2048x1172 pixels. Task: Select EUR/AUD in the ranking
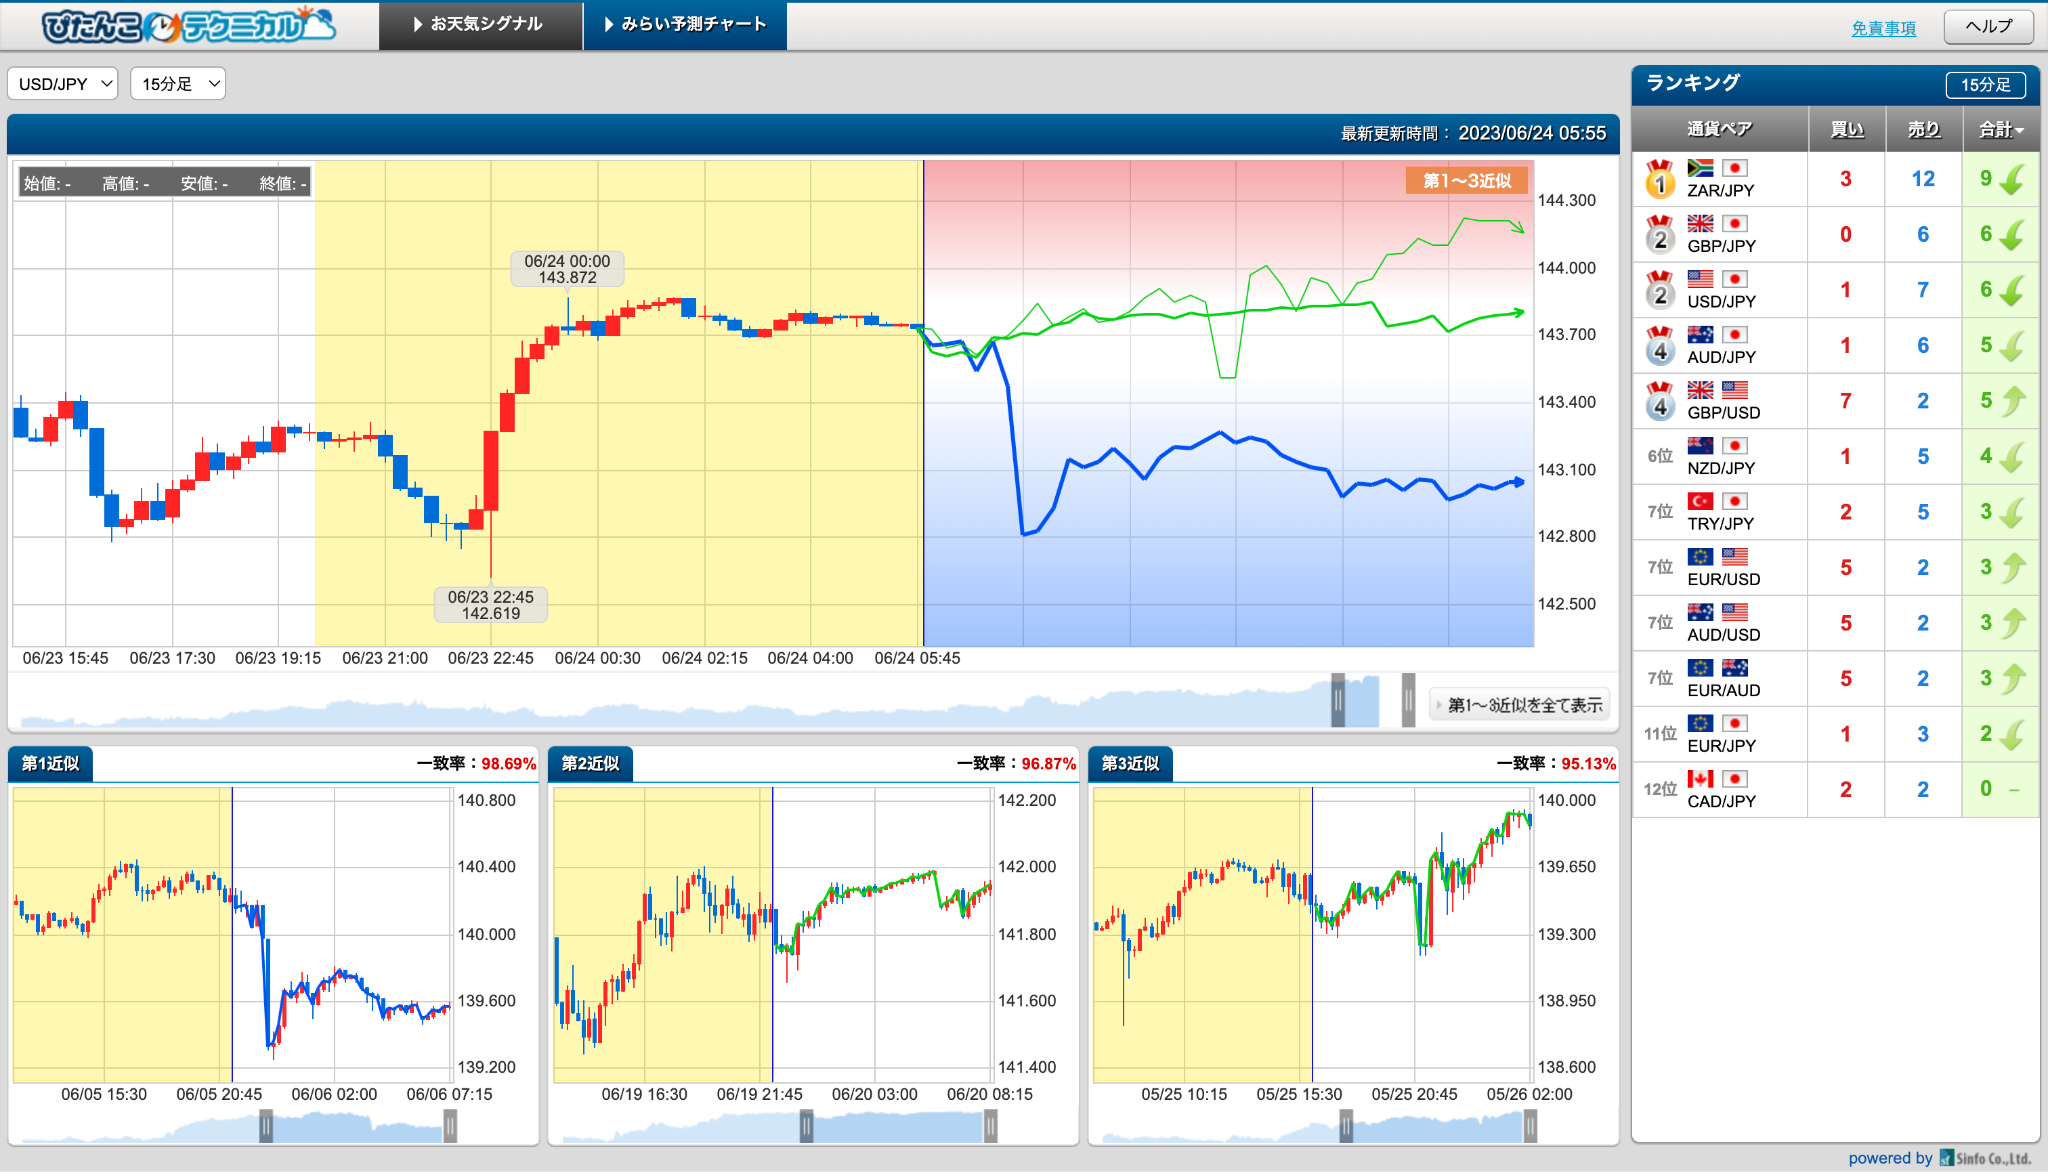(1835, 679)
